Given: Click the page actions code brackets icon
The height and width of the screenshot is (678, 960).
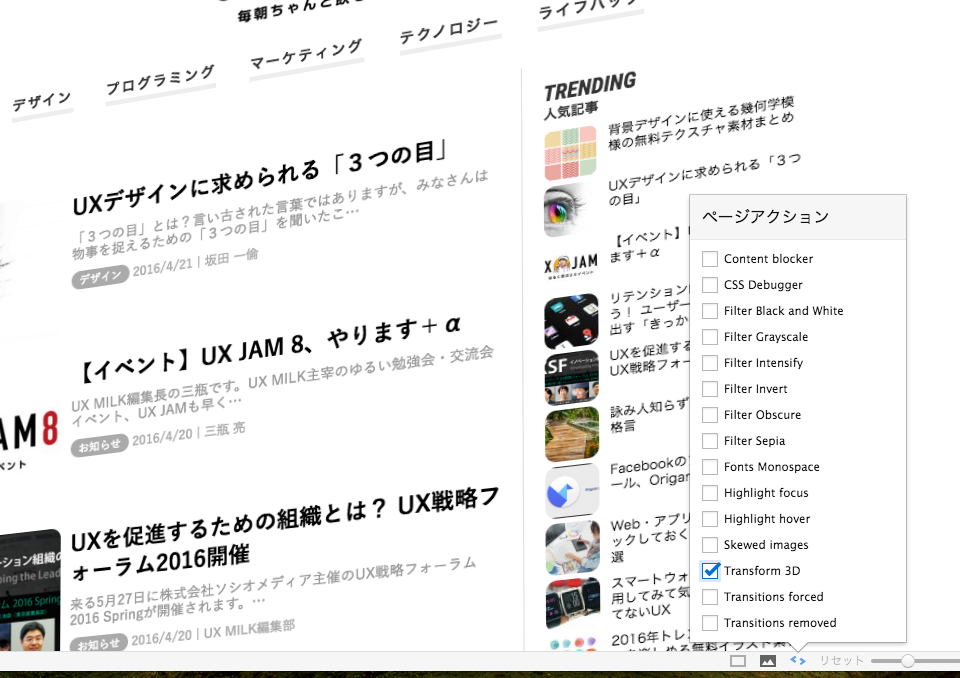Looking at the screenshot, I should click(798, 660).
